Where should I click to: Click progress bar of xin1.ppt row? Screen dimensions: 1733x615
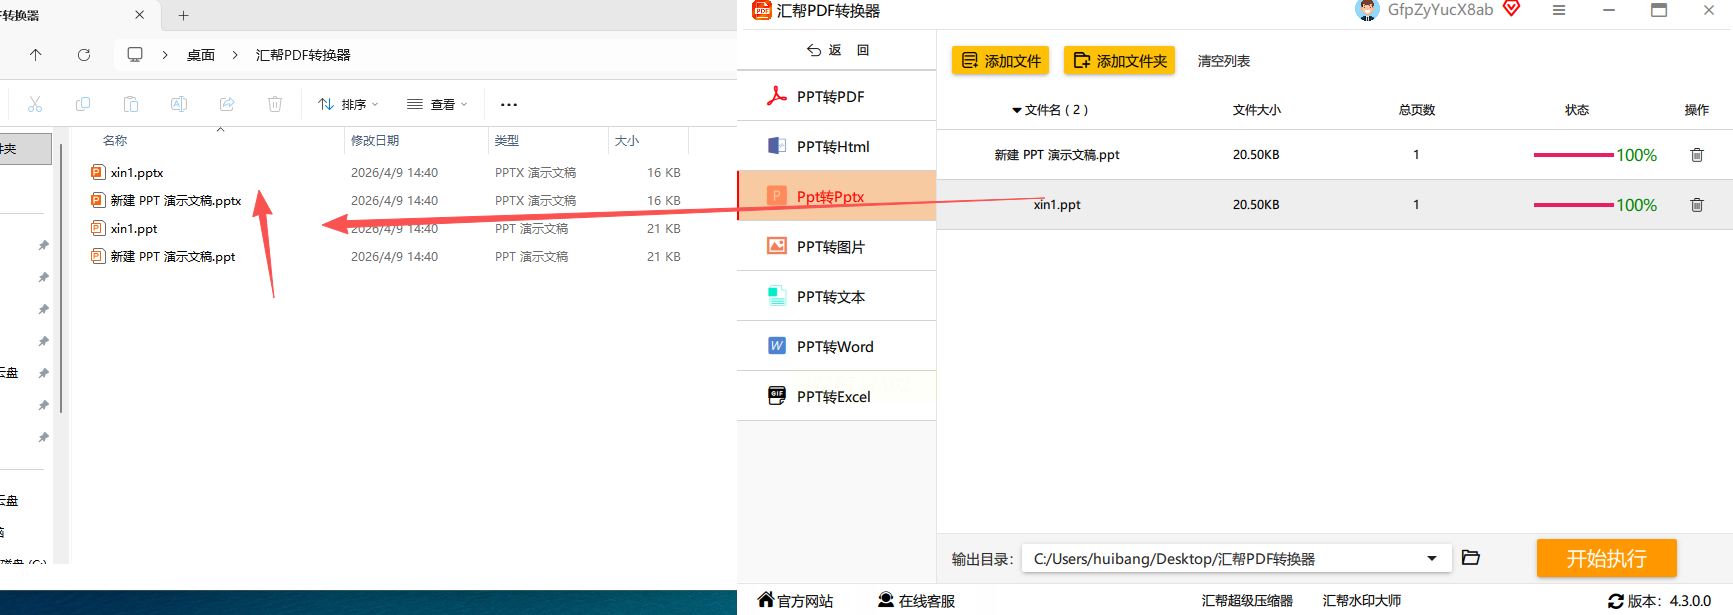tap(1574, 205)
